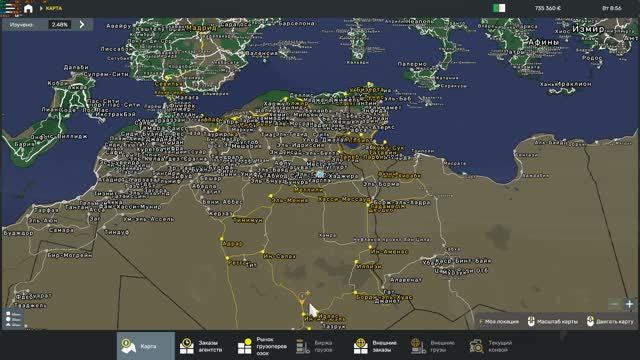Go to the home screen icon
Screen dimensions: 640x360
[x=28, y=8]
